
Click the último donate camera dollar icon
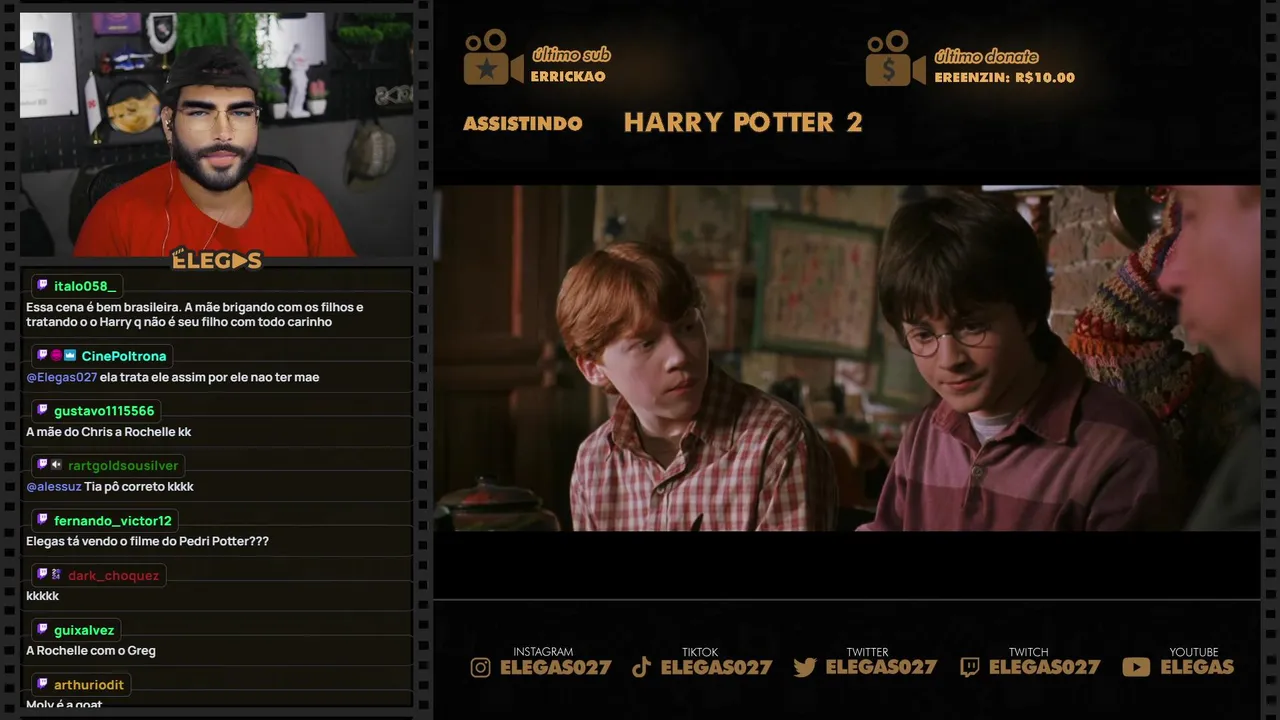tap(895, 58)
